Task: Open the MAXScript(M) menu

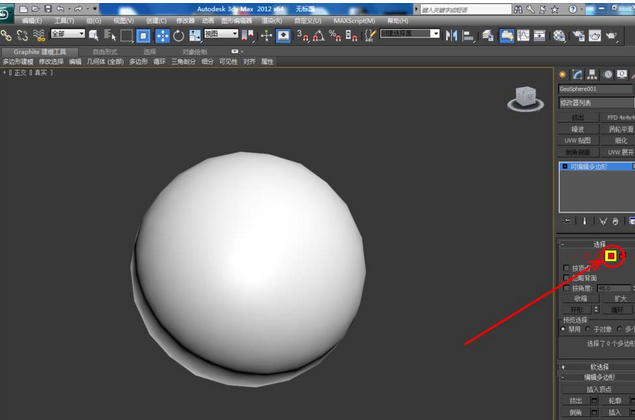Action: [355, 19]
